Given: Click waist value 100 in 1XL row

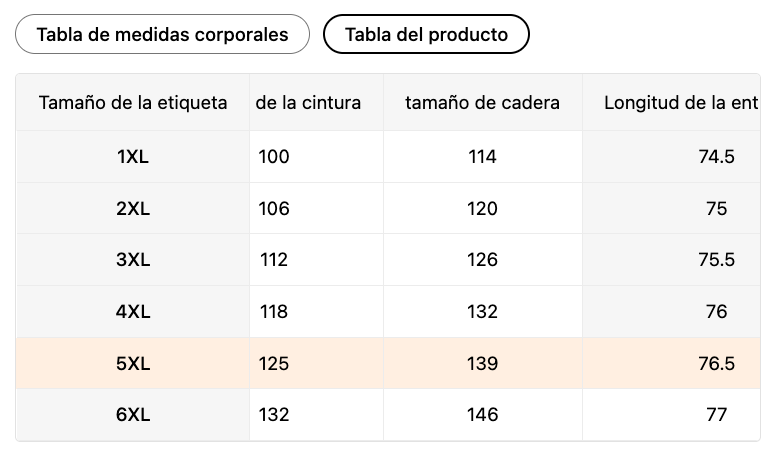Looking at the screenshot, I should pyautogui.click(x=273, y=156).
